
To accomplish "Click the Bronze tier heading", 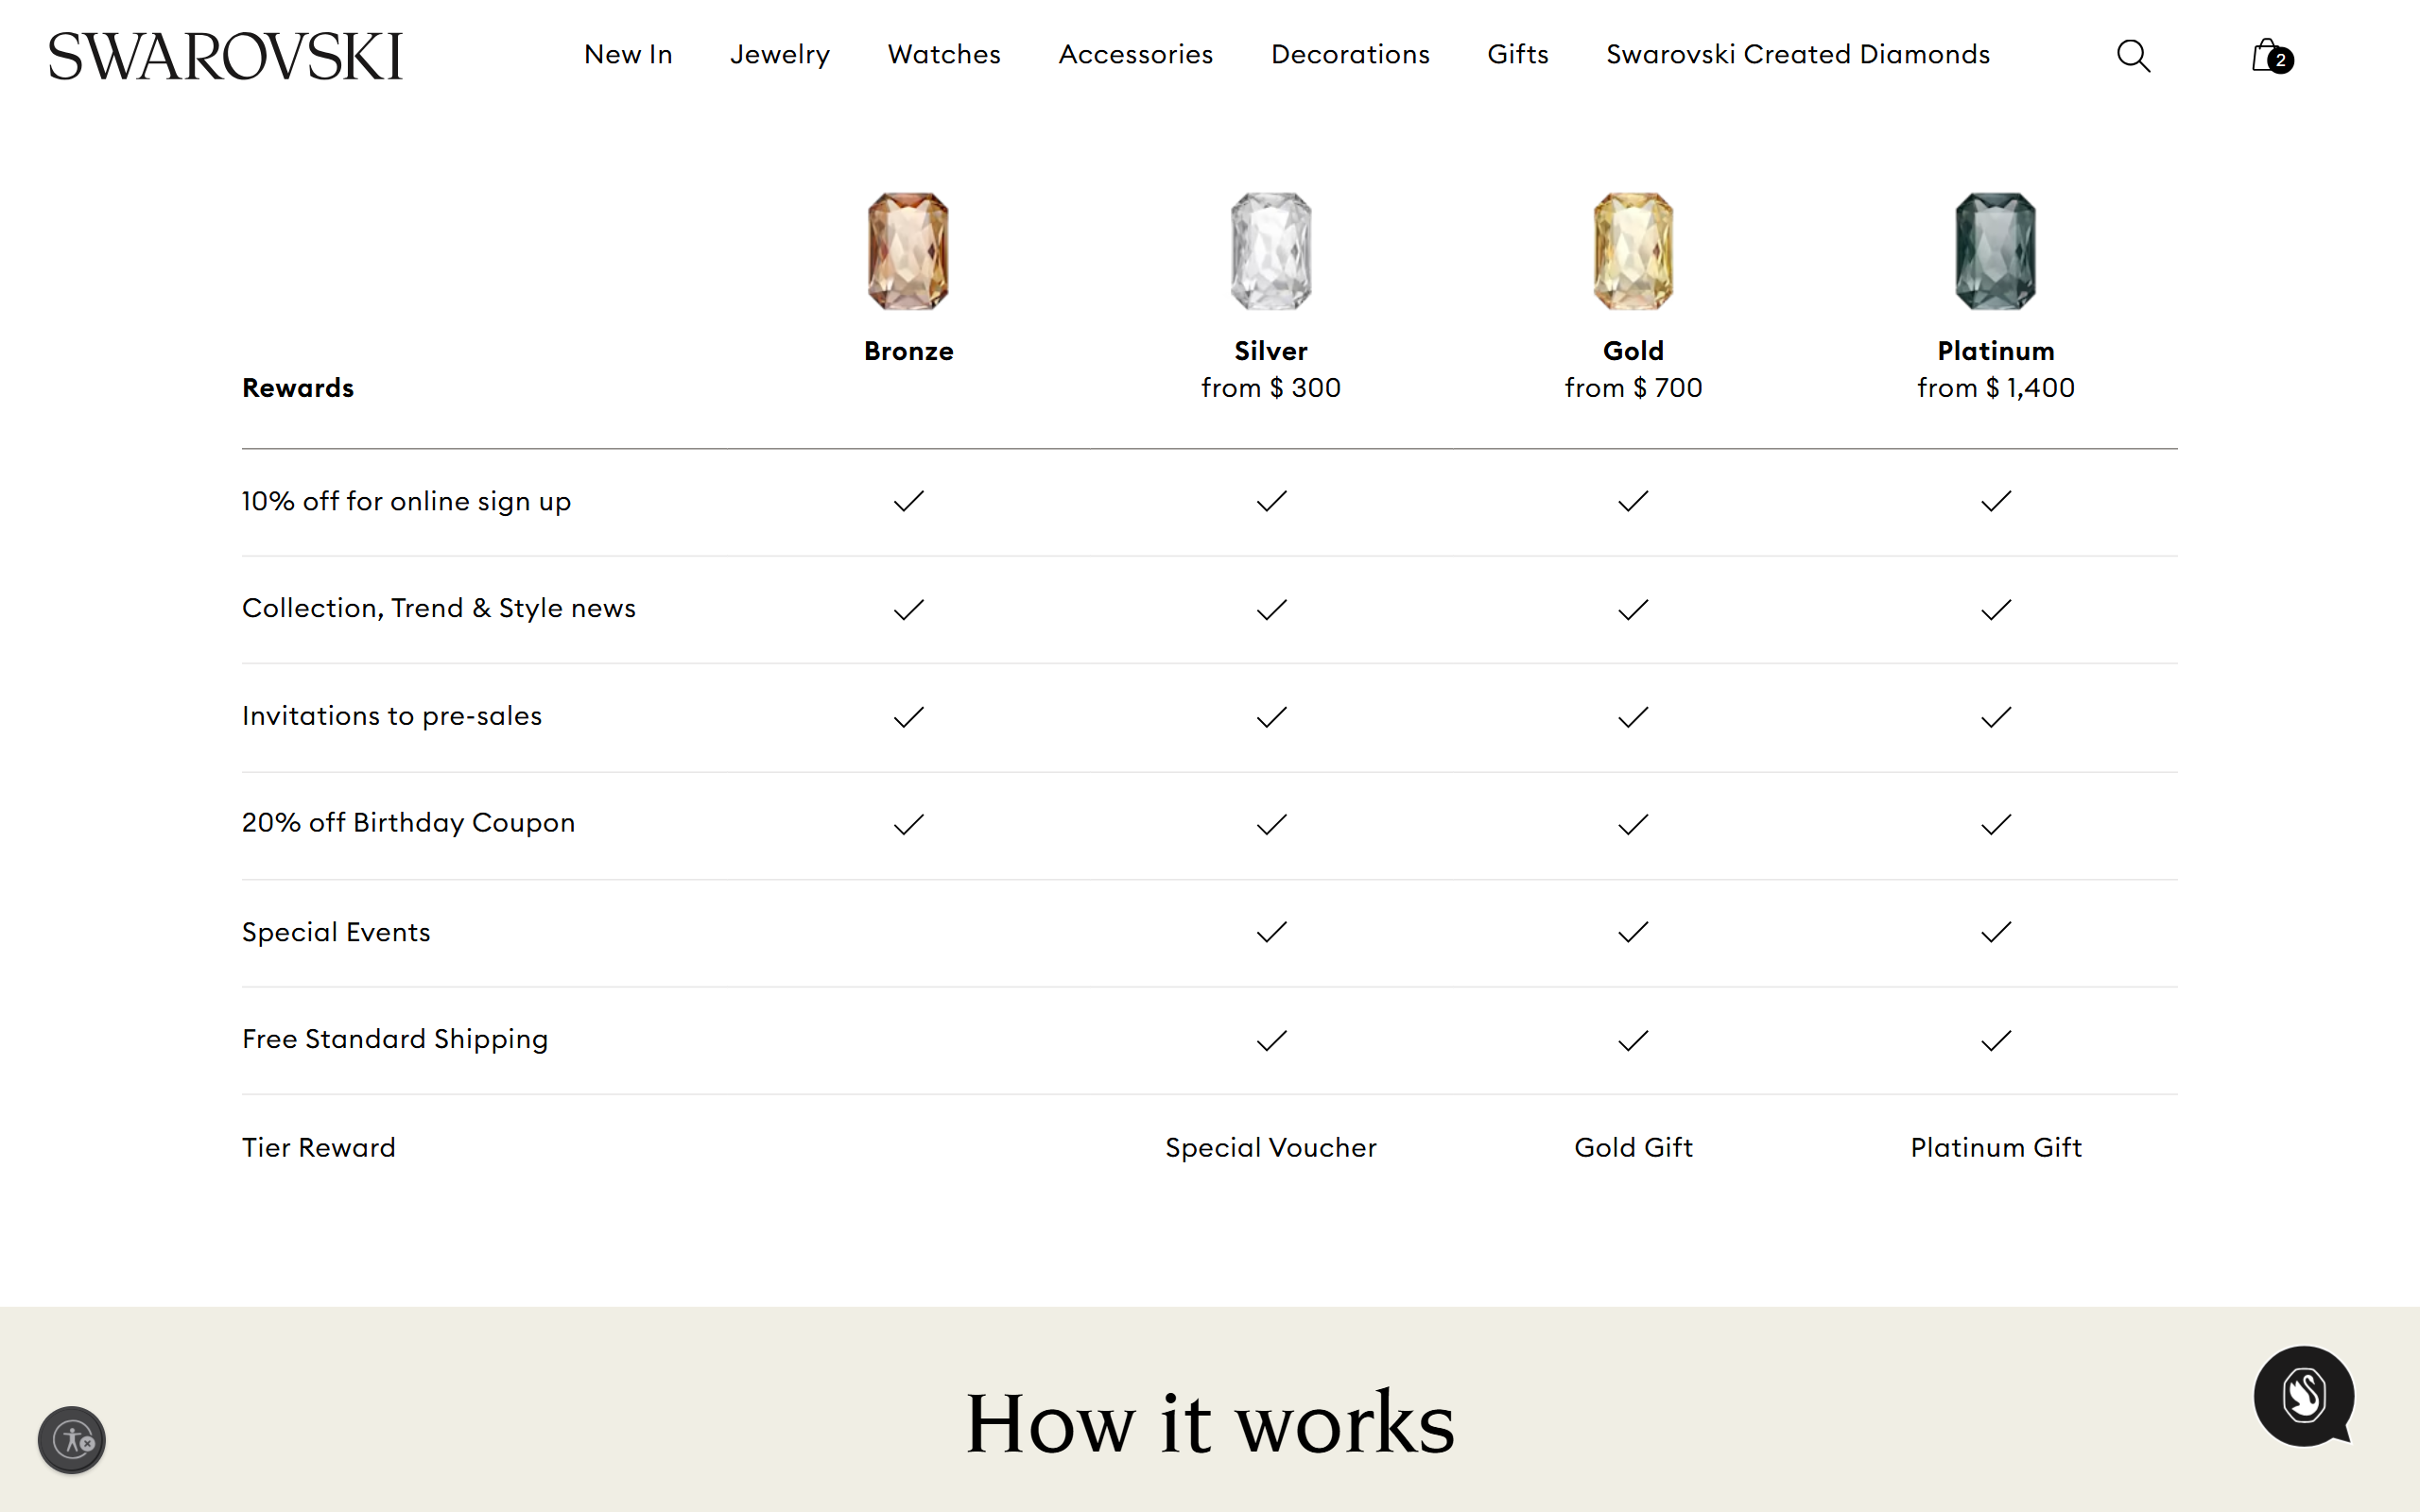I will [908, 351].
